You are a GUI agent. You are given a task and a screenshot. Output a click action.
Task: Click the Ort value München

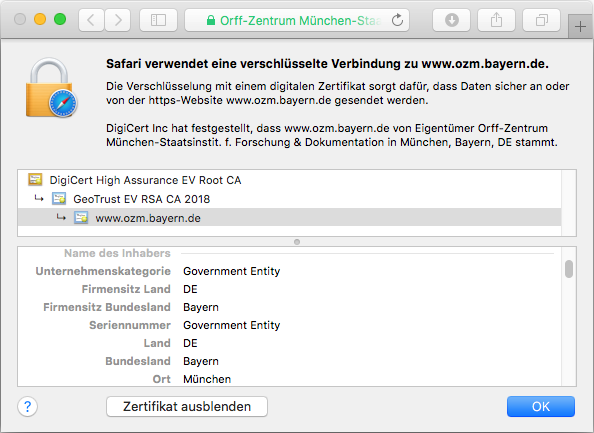tap(207, 379)
